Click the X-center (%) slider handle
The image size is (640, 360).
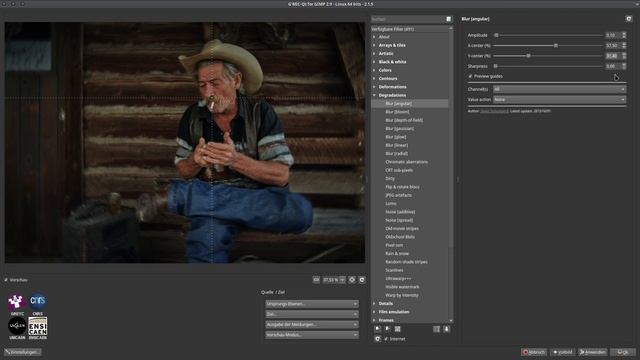pyautogui.click(x=556, y=45)
